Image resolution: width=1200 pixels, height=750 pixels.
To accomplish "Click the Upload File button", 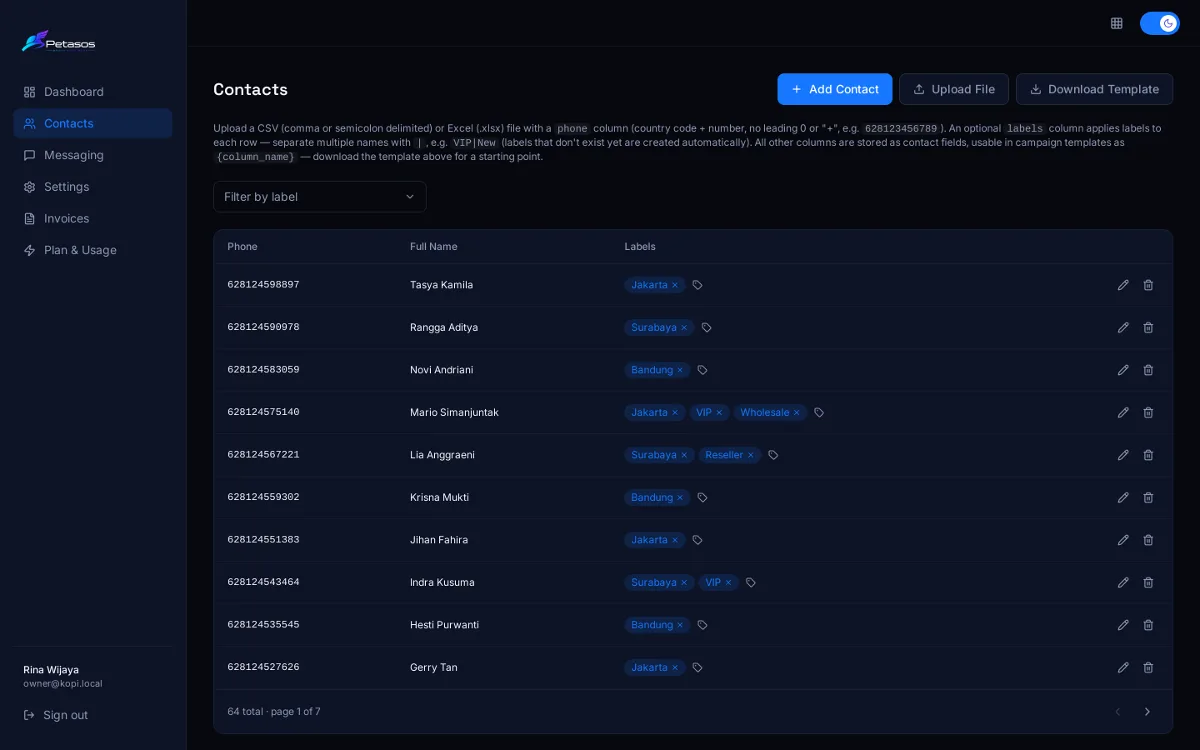I will click(954, 89).
